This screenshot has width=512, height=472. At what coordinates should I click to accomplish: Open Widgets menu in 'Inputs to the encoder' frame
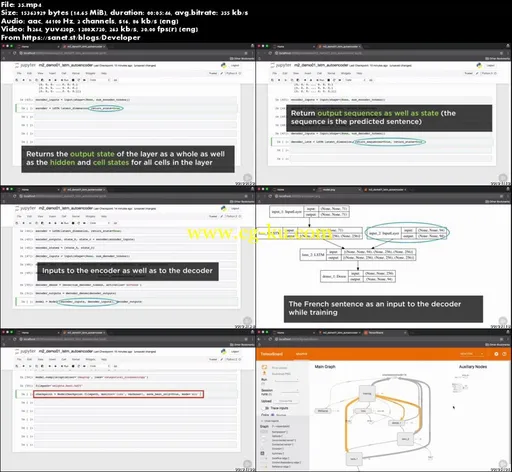pyautogui.click(x=90, y=216)
